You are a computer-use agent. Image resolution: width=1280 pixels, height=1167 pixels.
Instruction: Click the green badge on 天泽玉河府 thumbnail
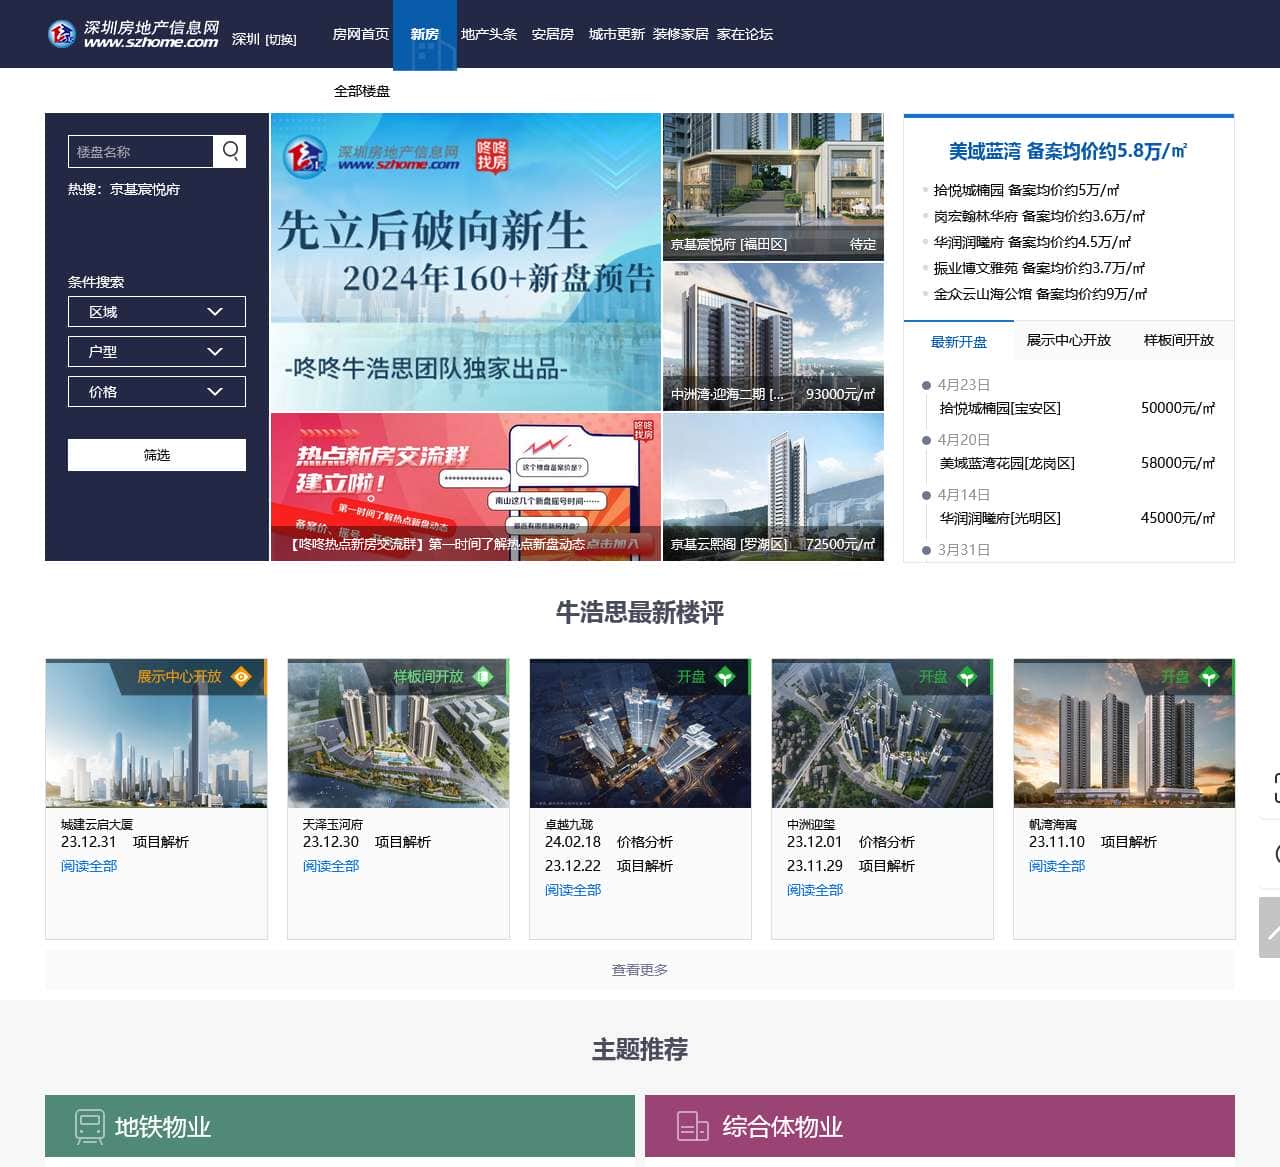pos(483,676)
